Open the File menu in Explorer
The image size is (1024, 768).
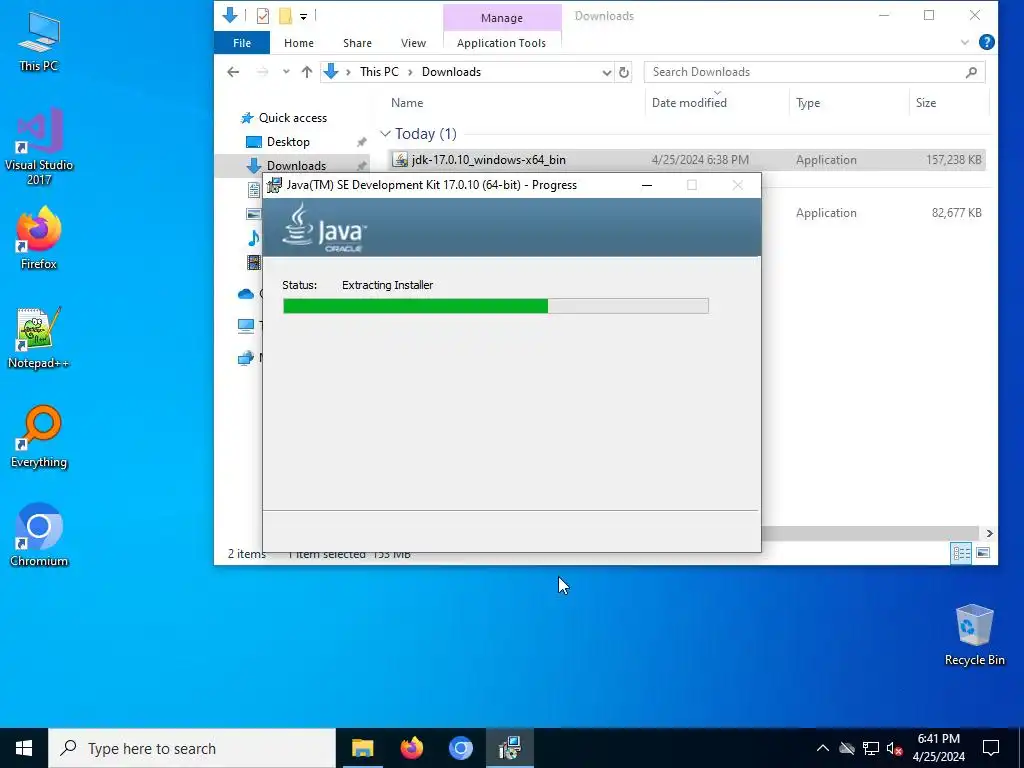click(242, 42)
